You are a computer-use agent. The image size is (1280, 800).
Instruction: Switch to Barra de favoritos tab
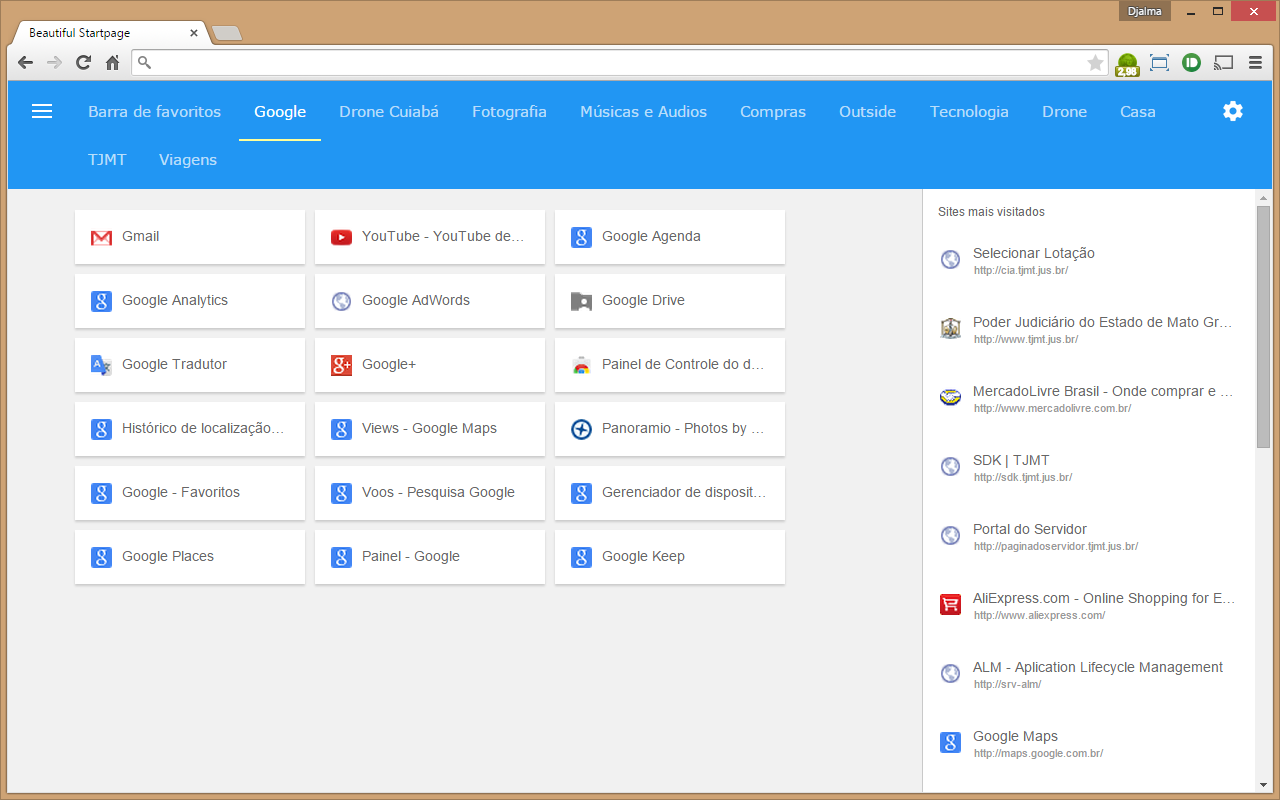tap(154, 112)
